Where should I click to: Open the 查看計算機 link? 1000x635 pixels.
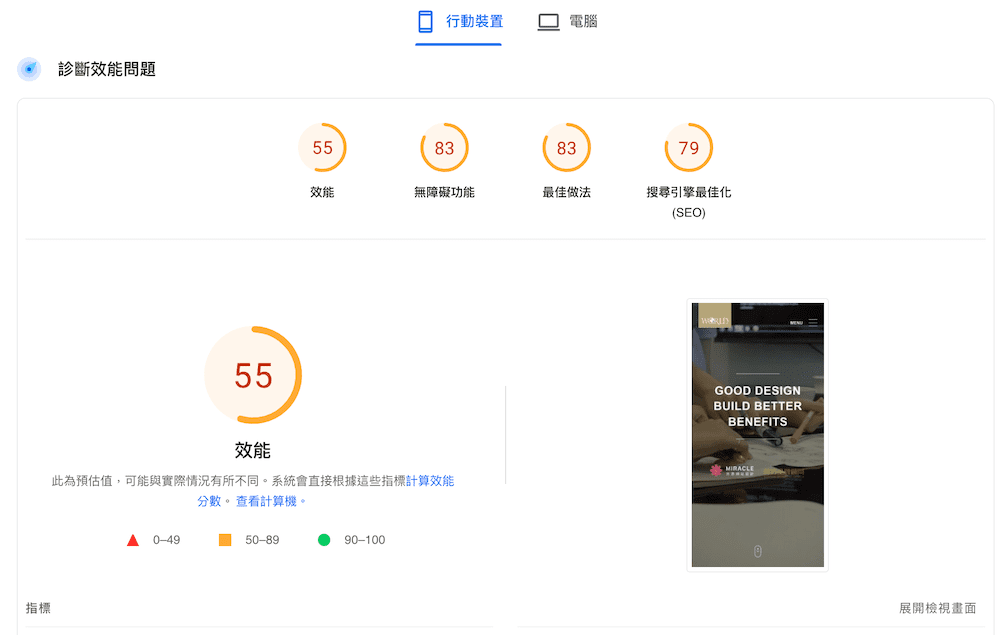(267, 501)
